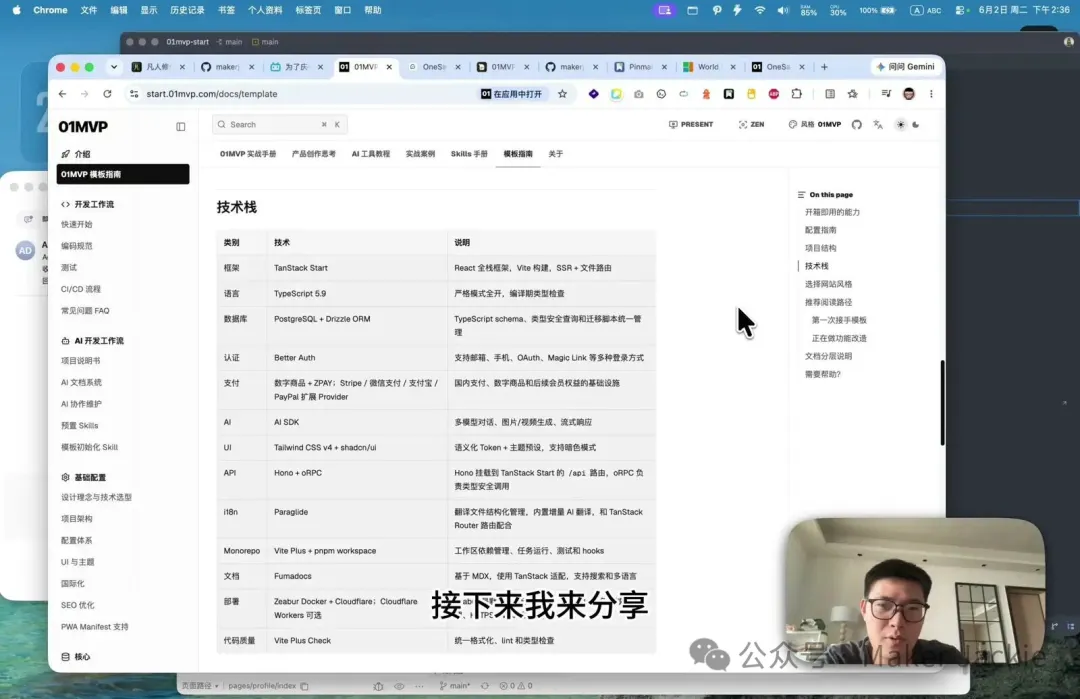Screen dimensions: 1080x699
Task: Open CI/CD 流程 in sidebar
Action: [81, 289]
